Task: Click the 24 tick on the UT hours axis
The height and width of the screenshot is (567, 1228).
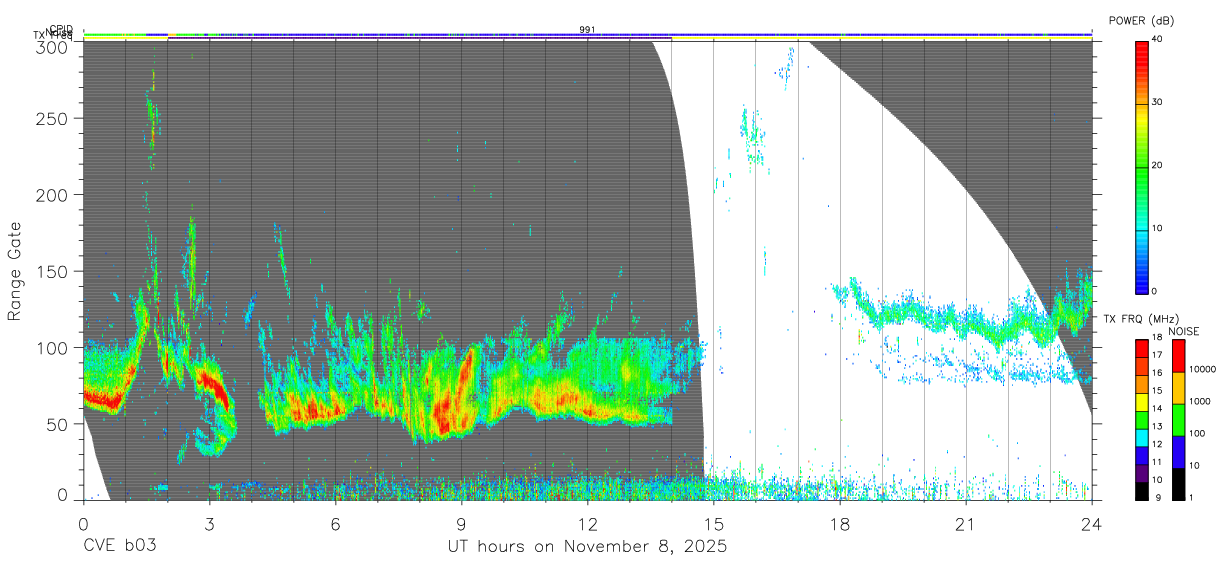Action: (1091, 523)
